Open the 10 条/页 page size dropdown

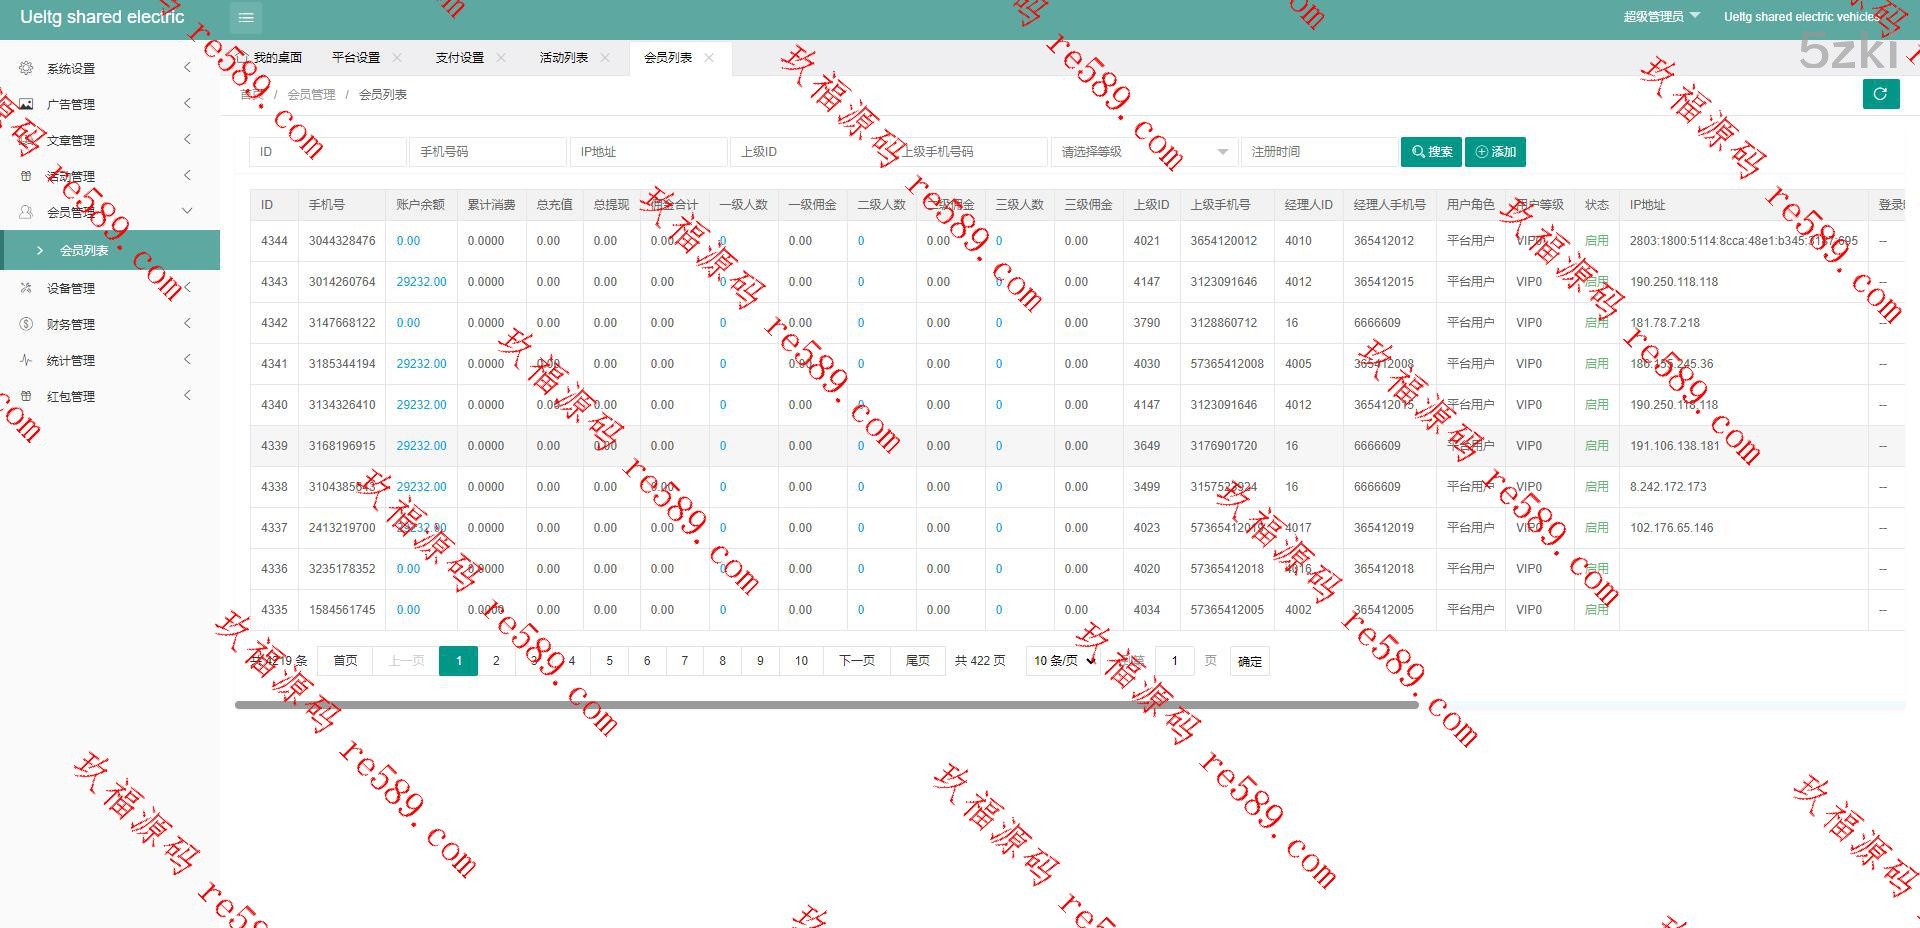[1063, 661]
